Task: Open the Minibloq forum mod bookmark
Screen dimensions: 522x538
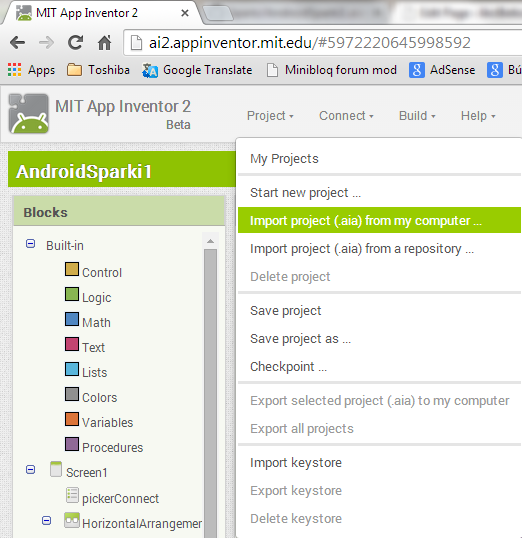Action: point(332,70)
